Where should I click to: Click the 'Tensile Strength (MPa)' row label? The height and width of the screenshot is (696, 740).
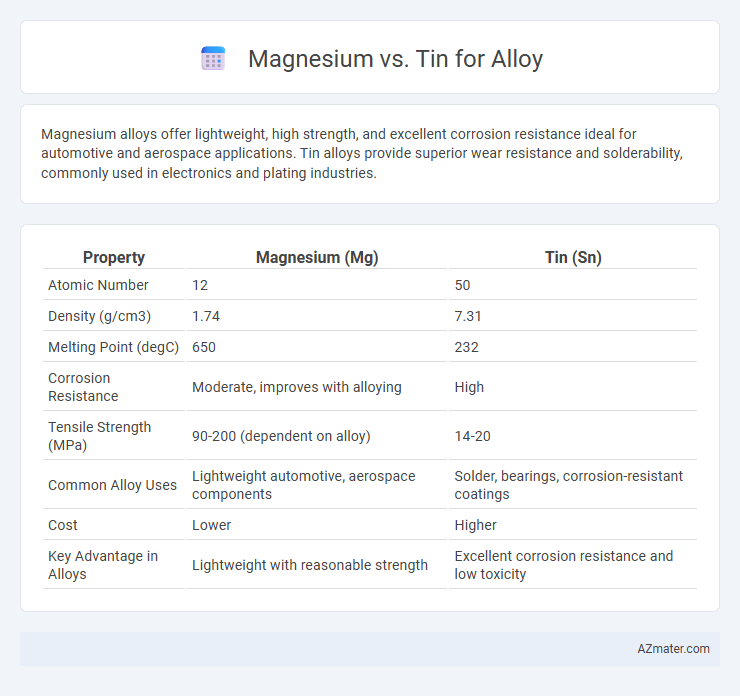pyautogui.click(x=100, y=436)
